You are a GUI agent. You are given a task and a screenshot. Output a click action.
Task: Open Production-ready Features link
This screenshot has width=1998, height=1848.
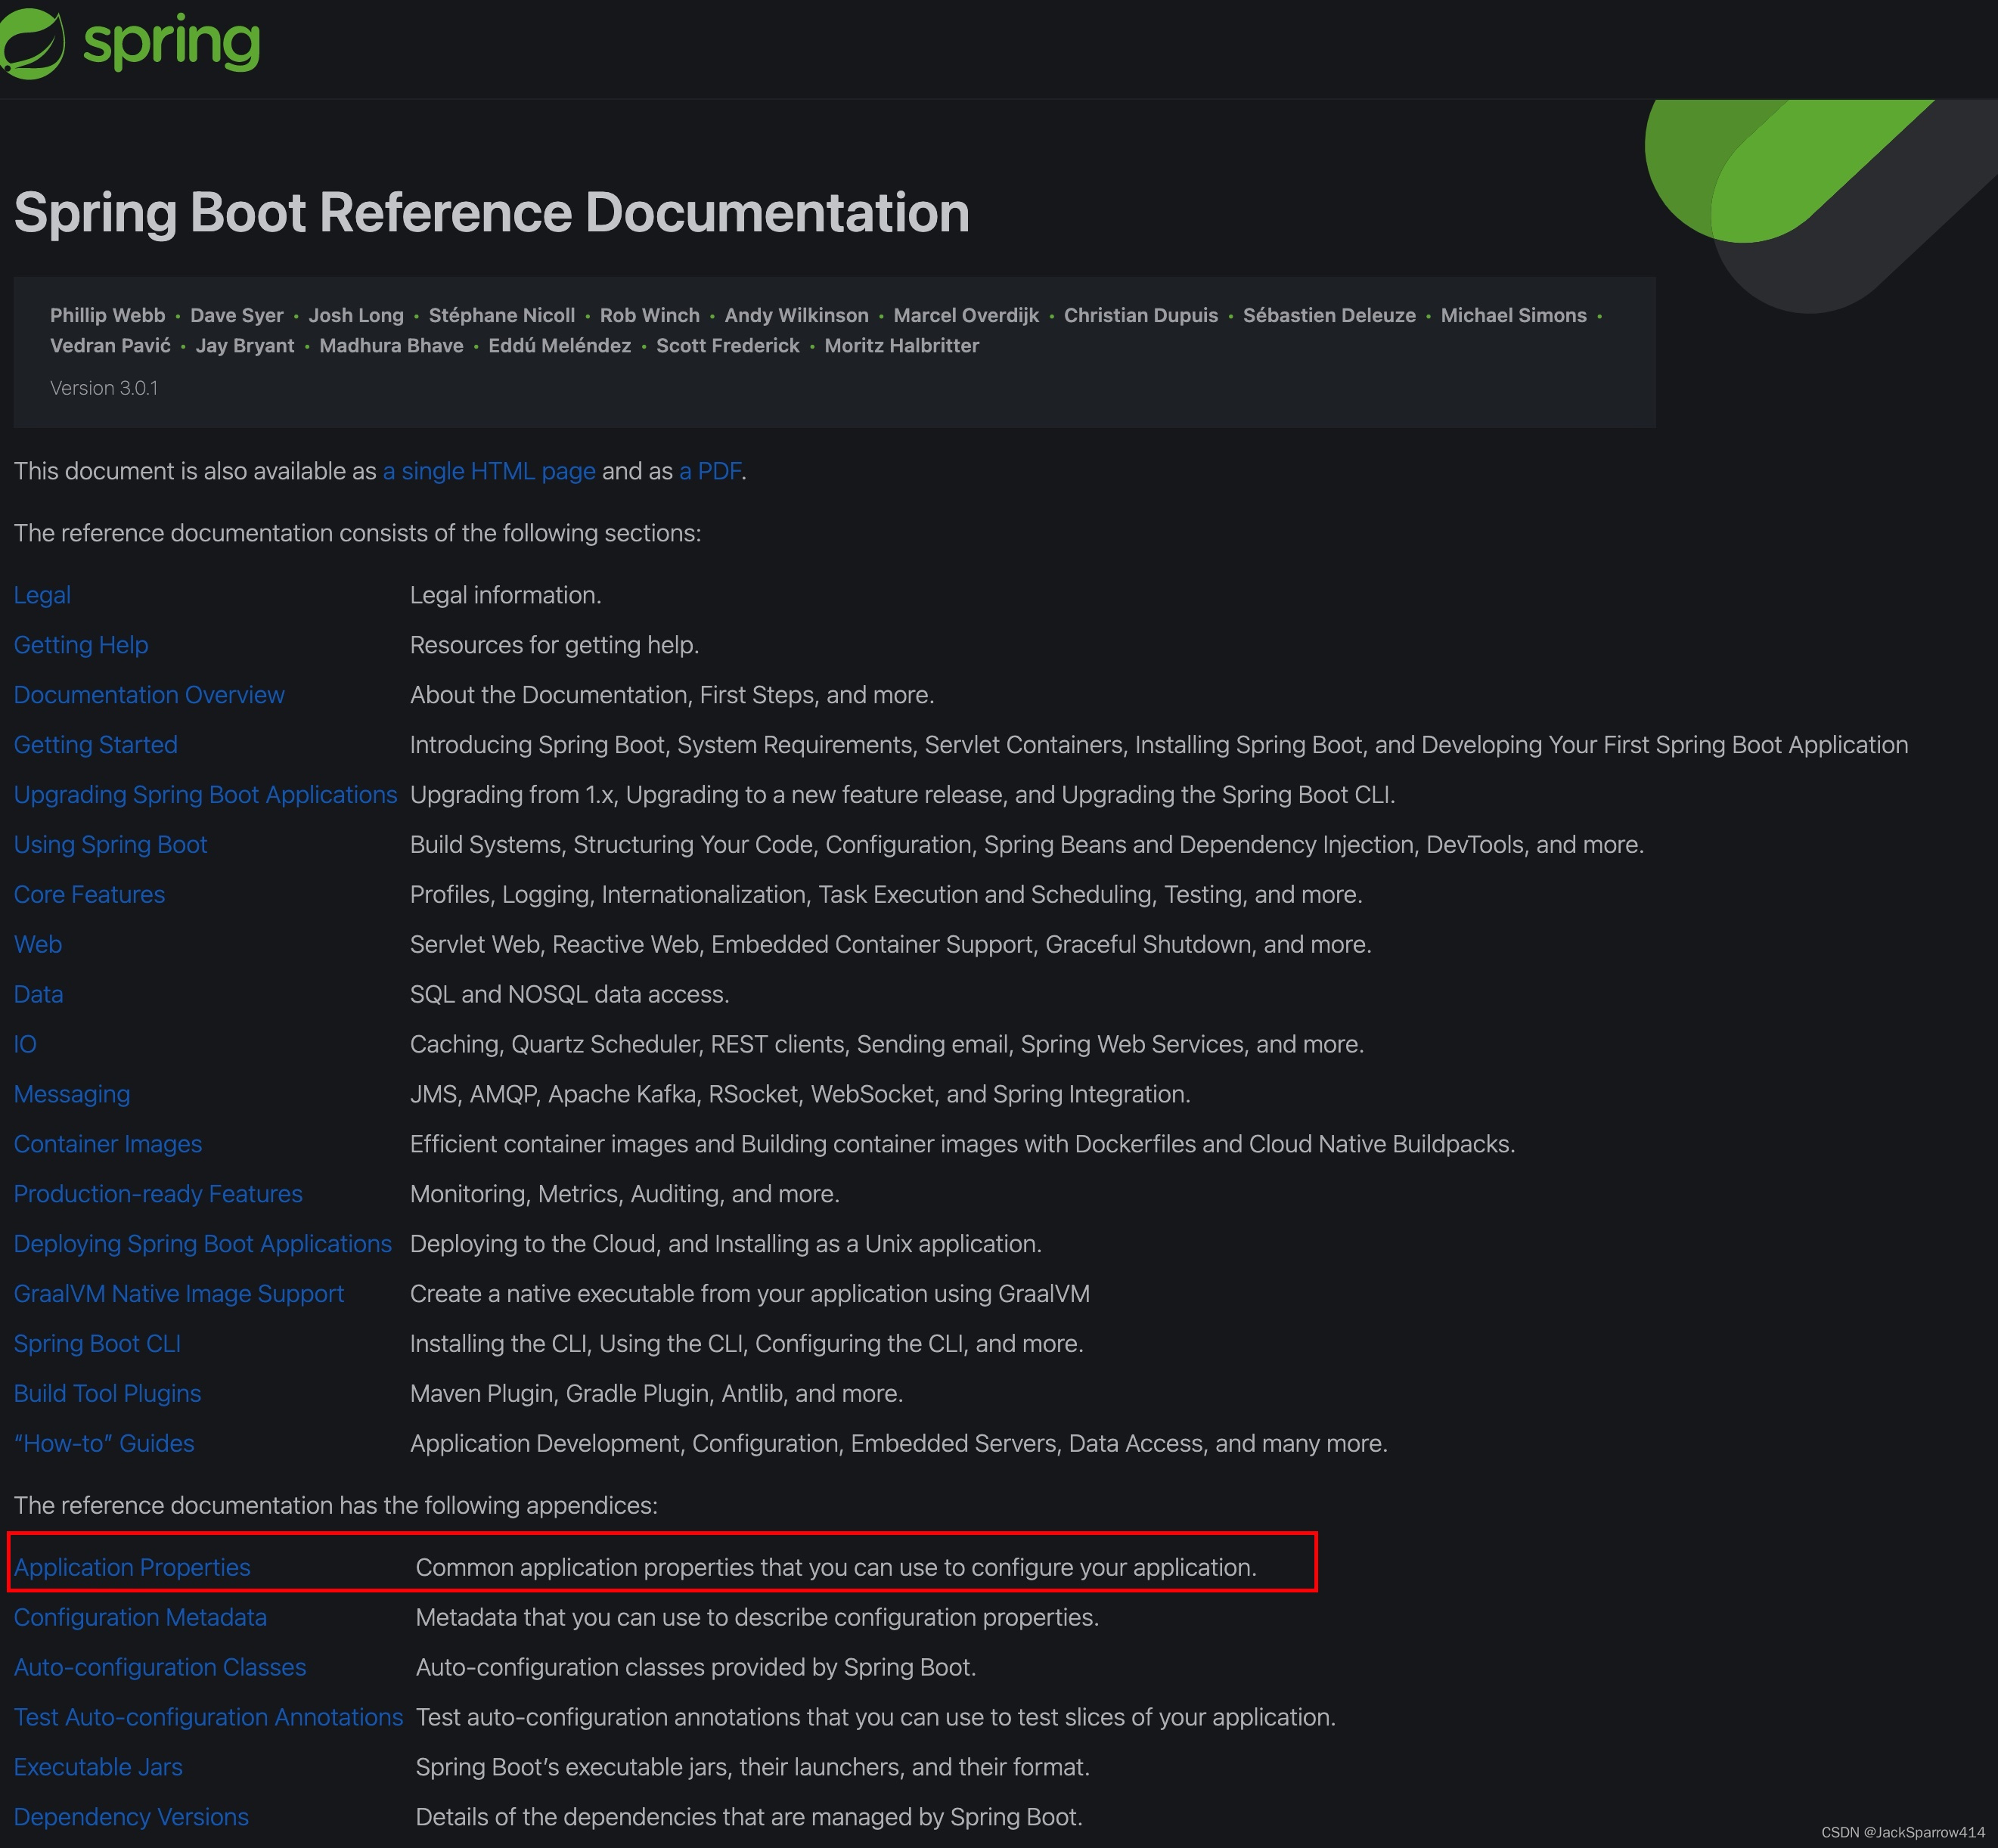point(158,1194)
